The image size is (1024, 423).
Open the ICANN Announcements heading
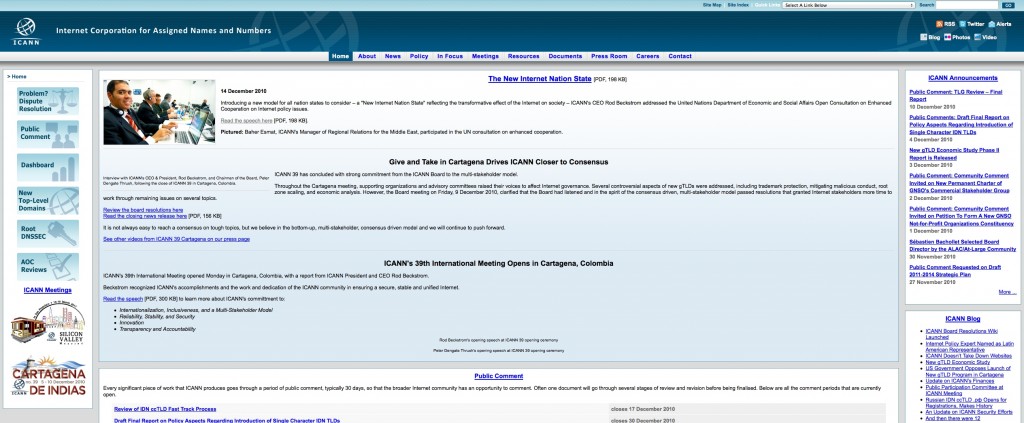963,78
